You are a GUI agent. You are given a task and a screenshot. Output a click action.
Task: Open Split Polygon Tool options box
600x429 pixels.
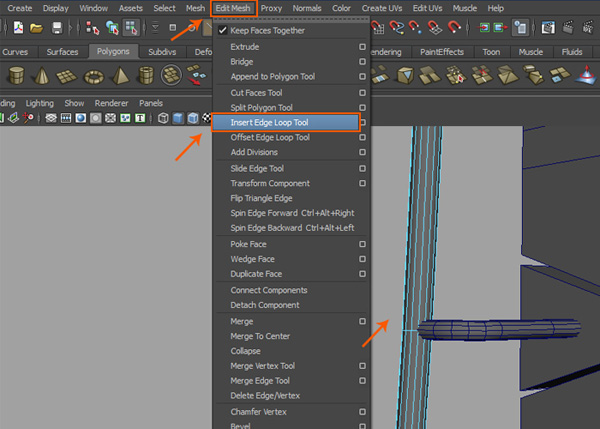[x=362, y=108]
